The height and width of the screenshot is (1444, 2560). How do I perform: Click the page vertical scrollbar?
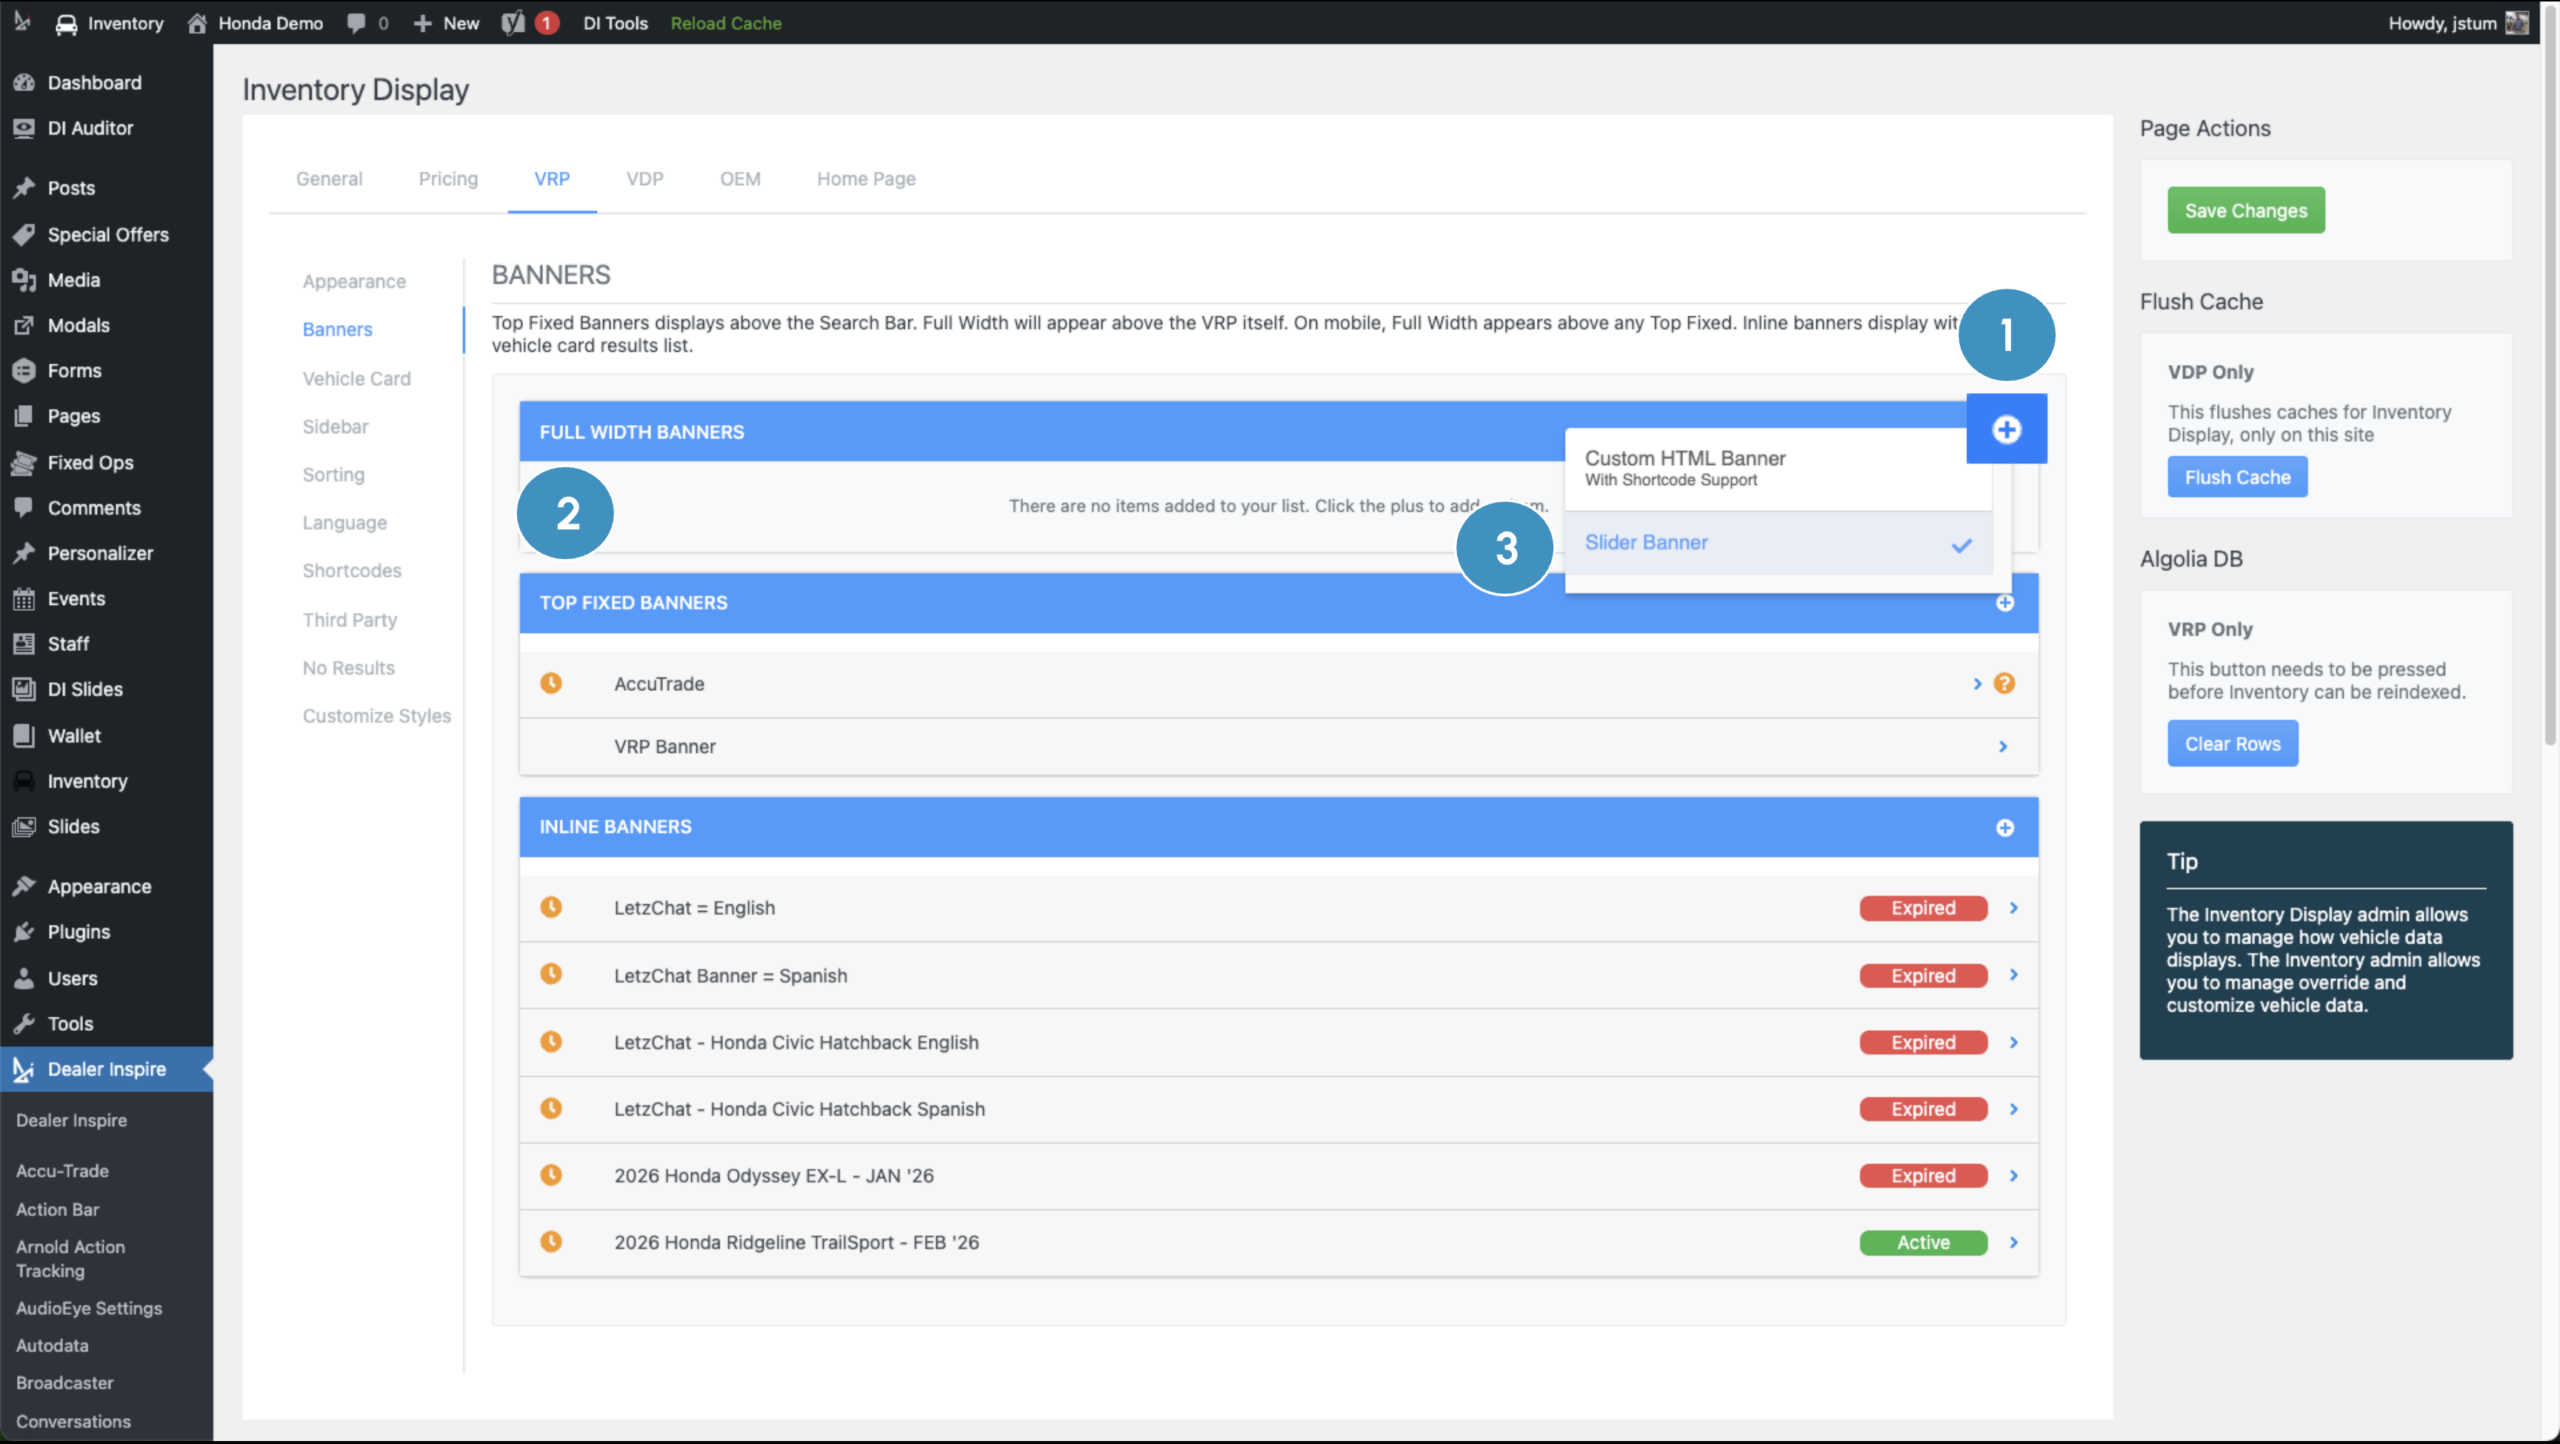click(x=2550, y=400)
